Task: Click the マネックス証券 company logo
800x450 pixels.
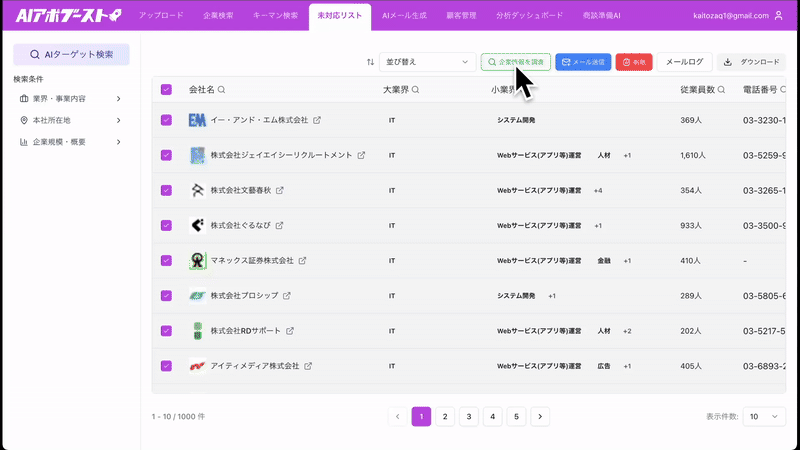Action: (197, 261)
